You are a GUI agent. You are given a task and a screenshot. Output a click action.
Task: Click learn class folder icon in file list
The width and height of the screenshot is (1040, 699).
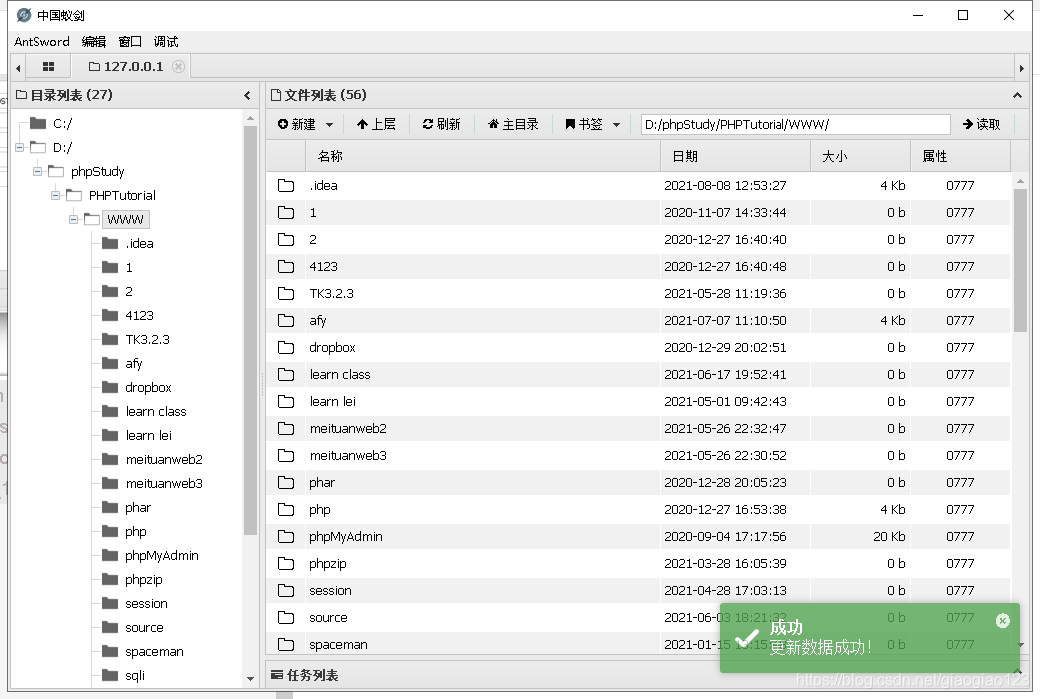coord(286,374)
